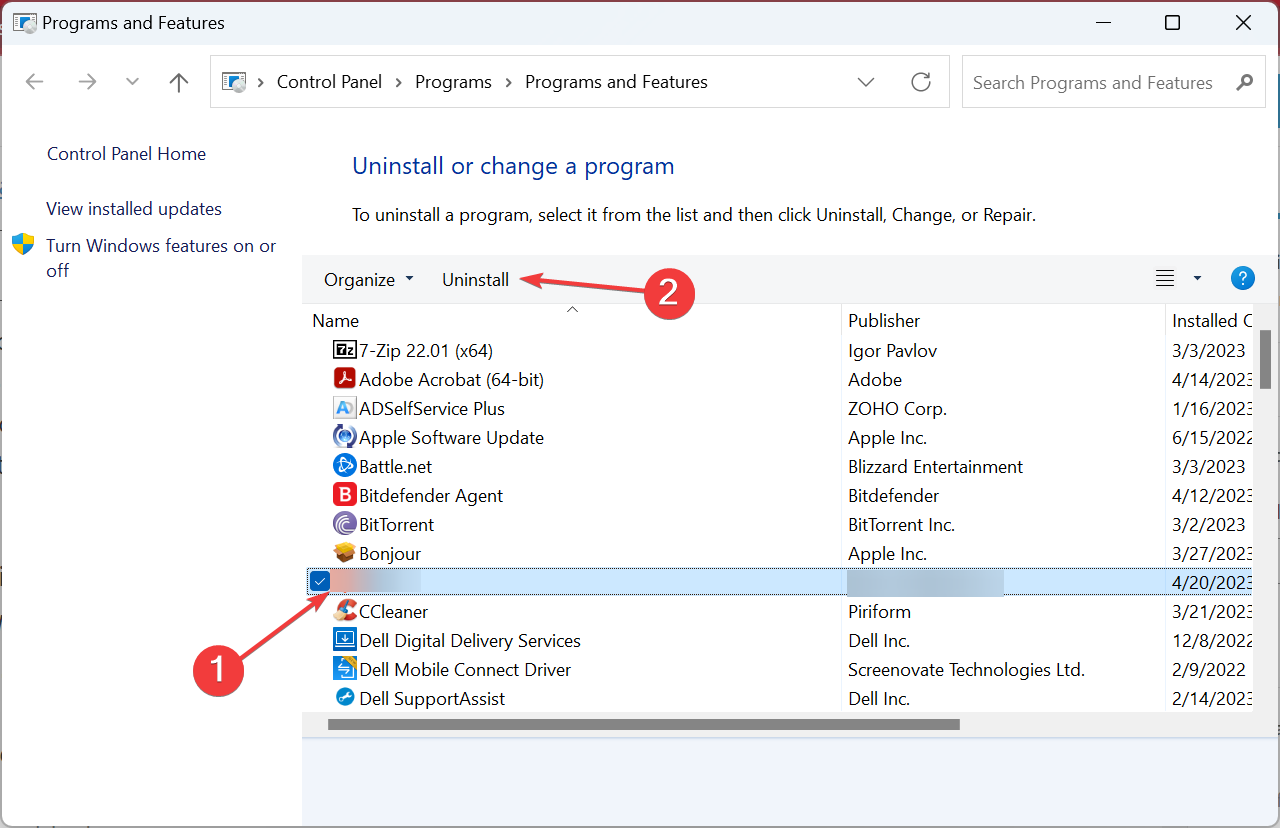Select Dell Digital Delivery Services row
Viewport: 1280px width, 828px height.
[780, 640]
